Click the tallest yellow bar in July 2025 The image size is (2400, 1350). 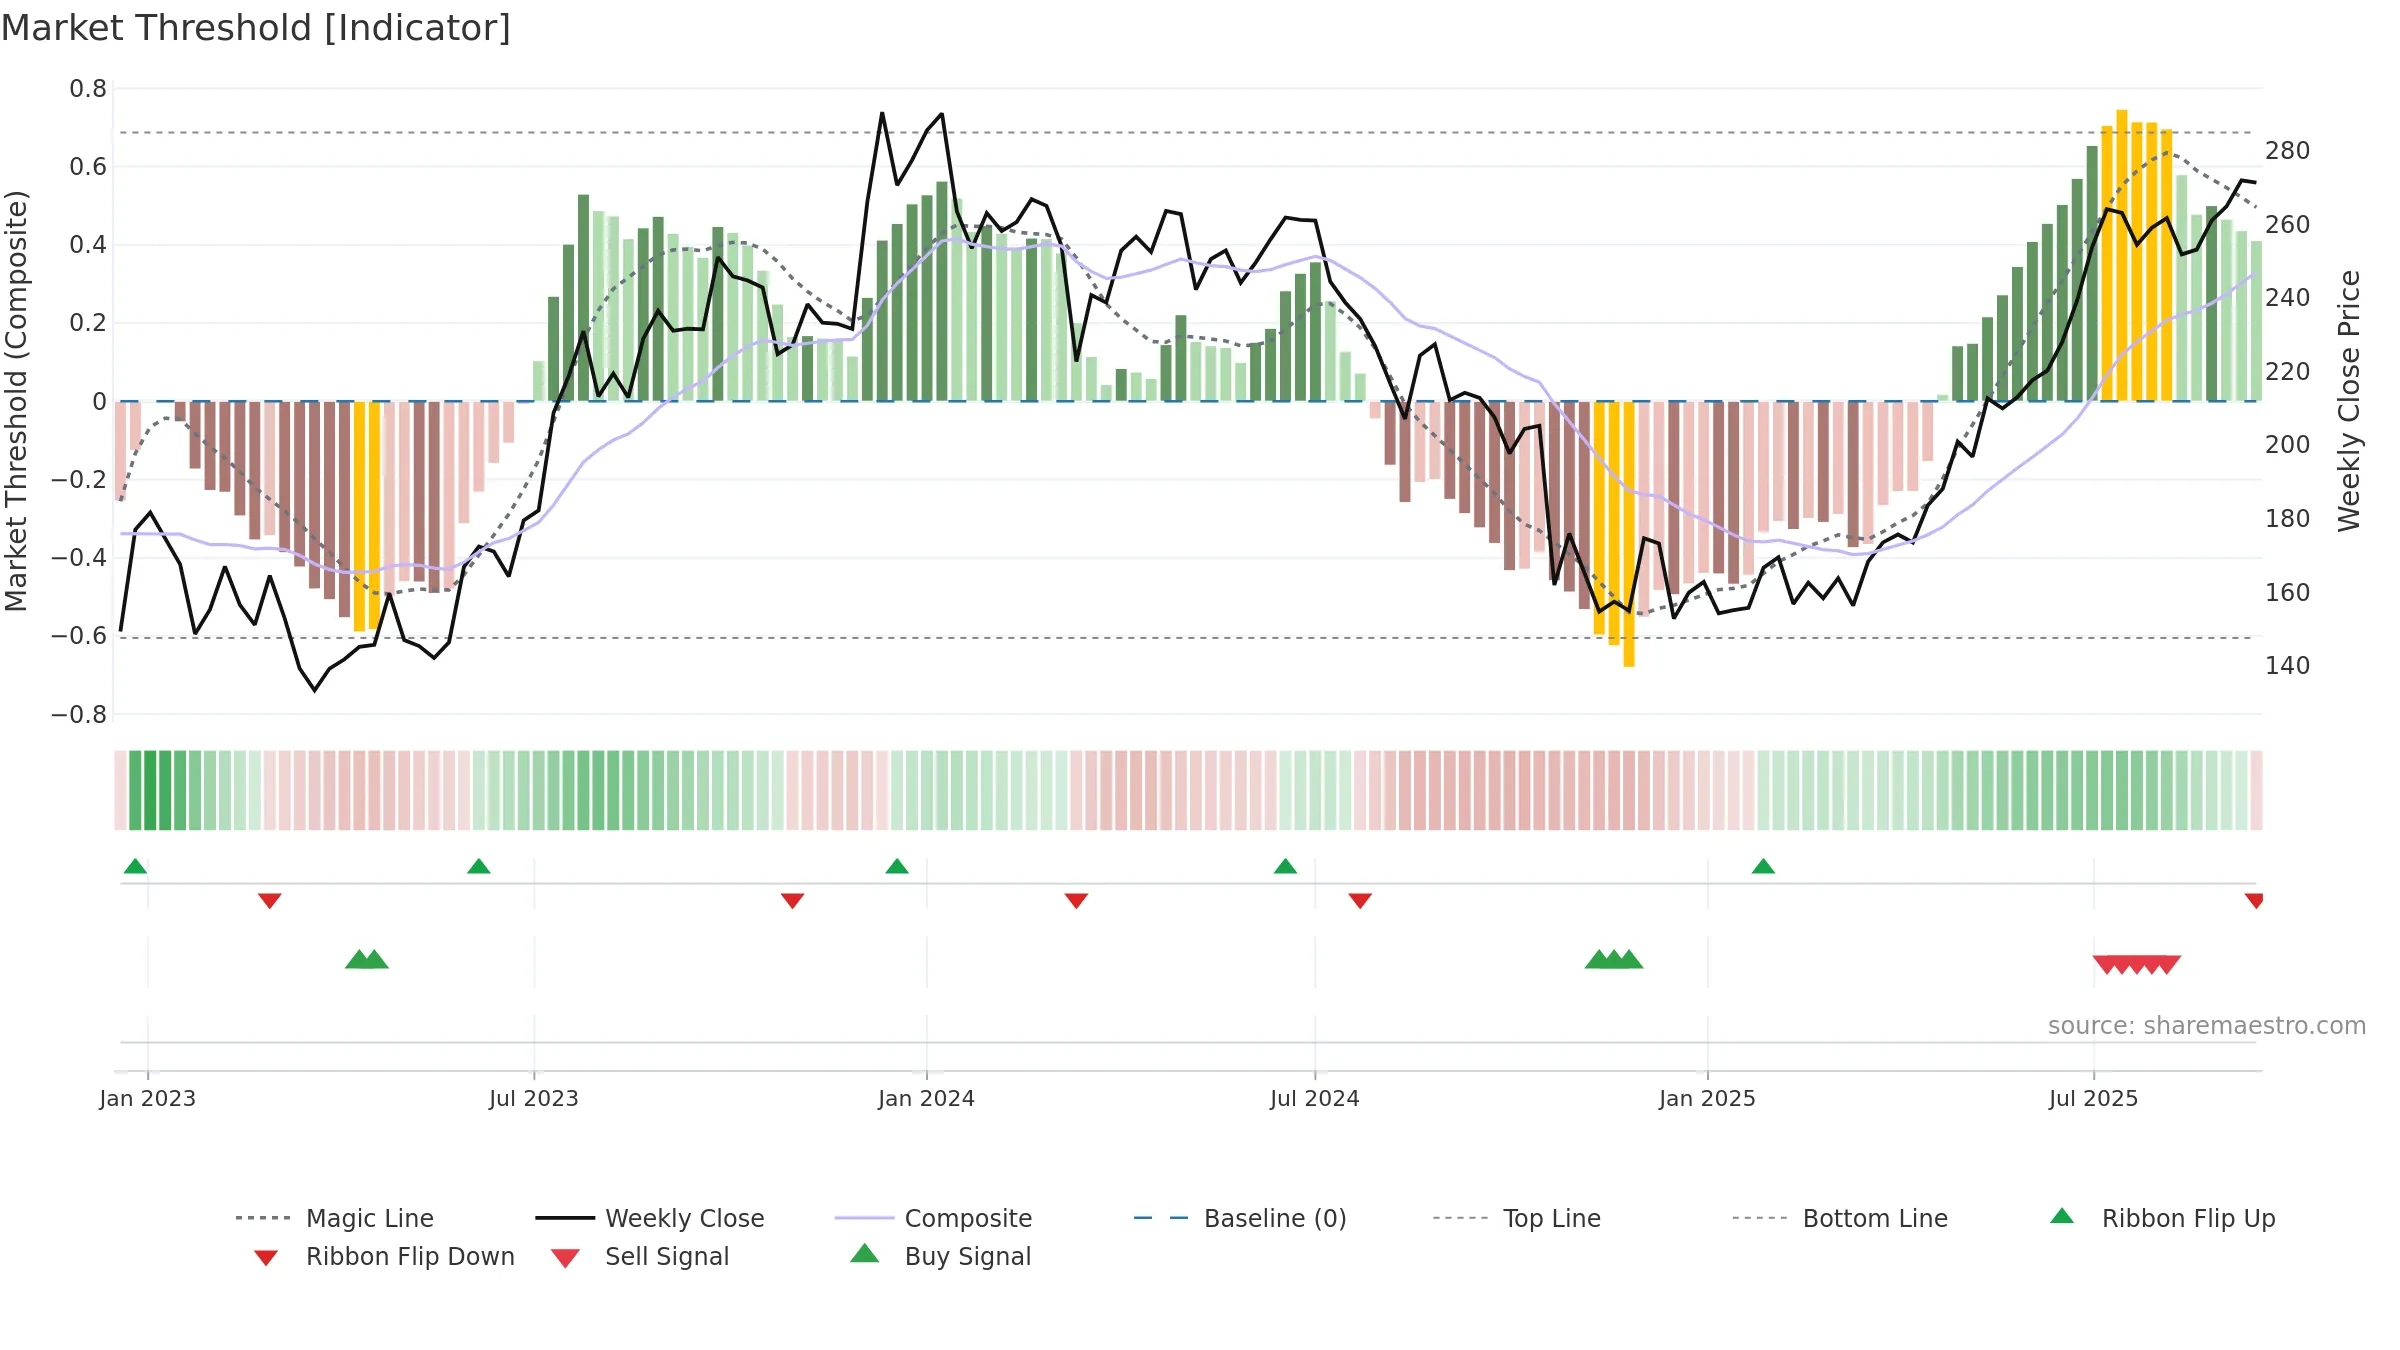[x=2122, y=255]
